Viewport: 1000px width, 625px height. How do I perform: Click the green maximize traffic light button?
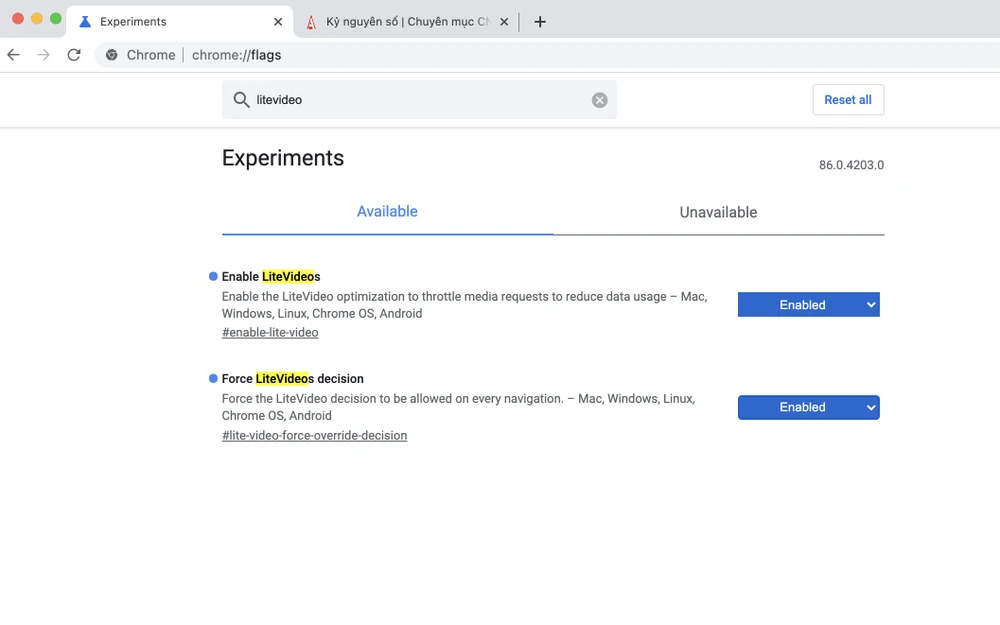(55, 18)
